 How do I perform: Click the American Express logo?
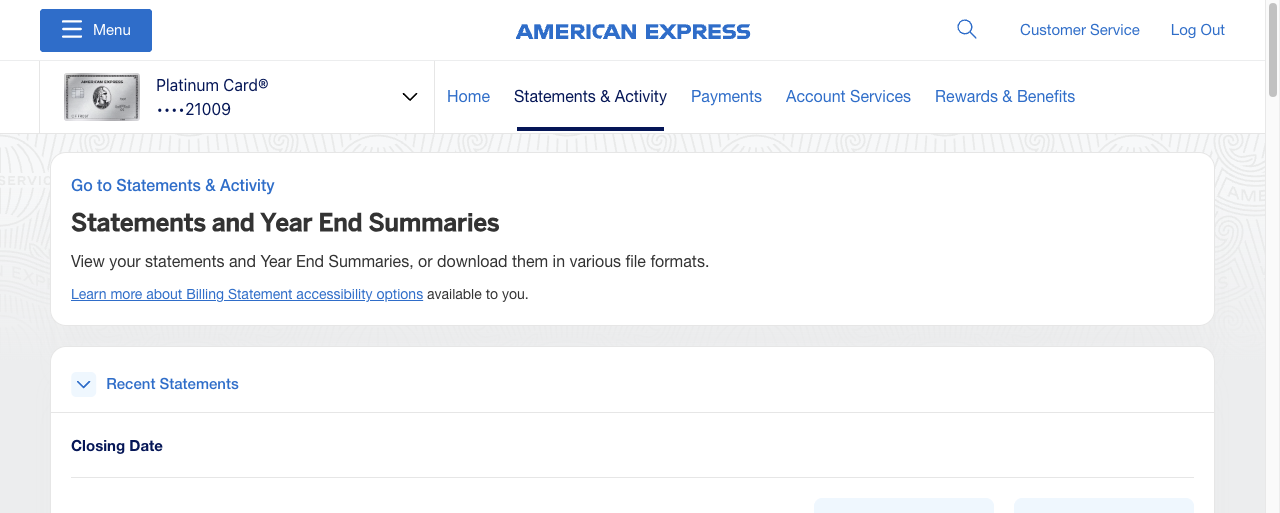(x=633, y=31)
